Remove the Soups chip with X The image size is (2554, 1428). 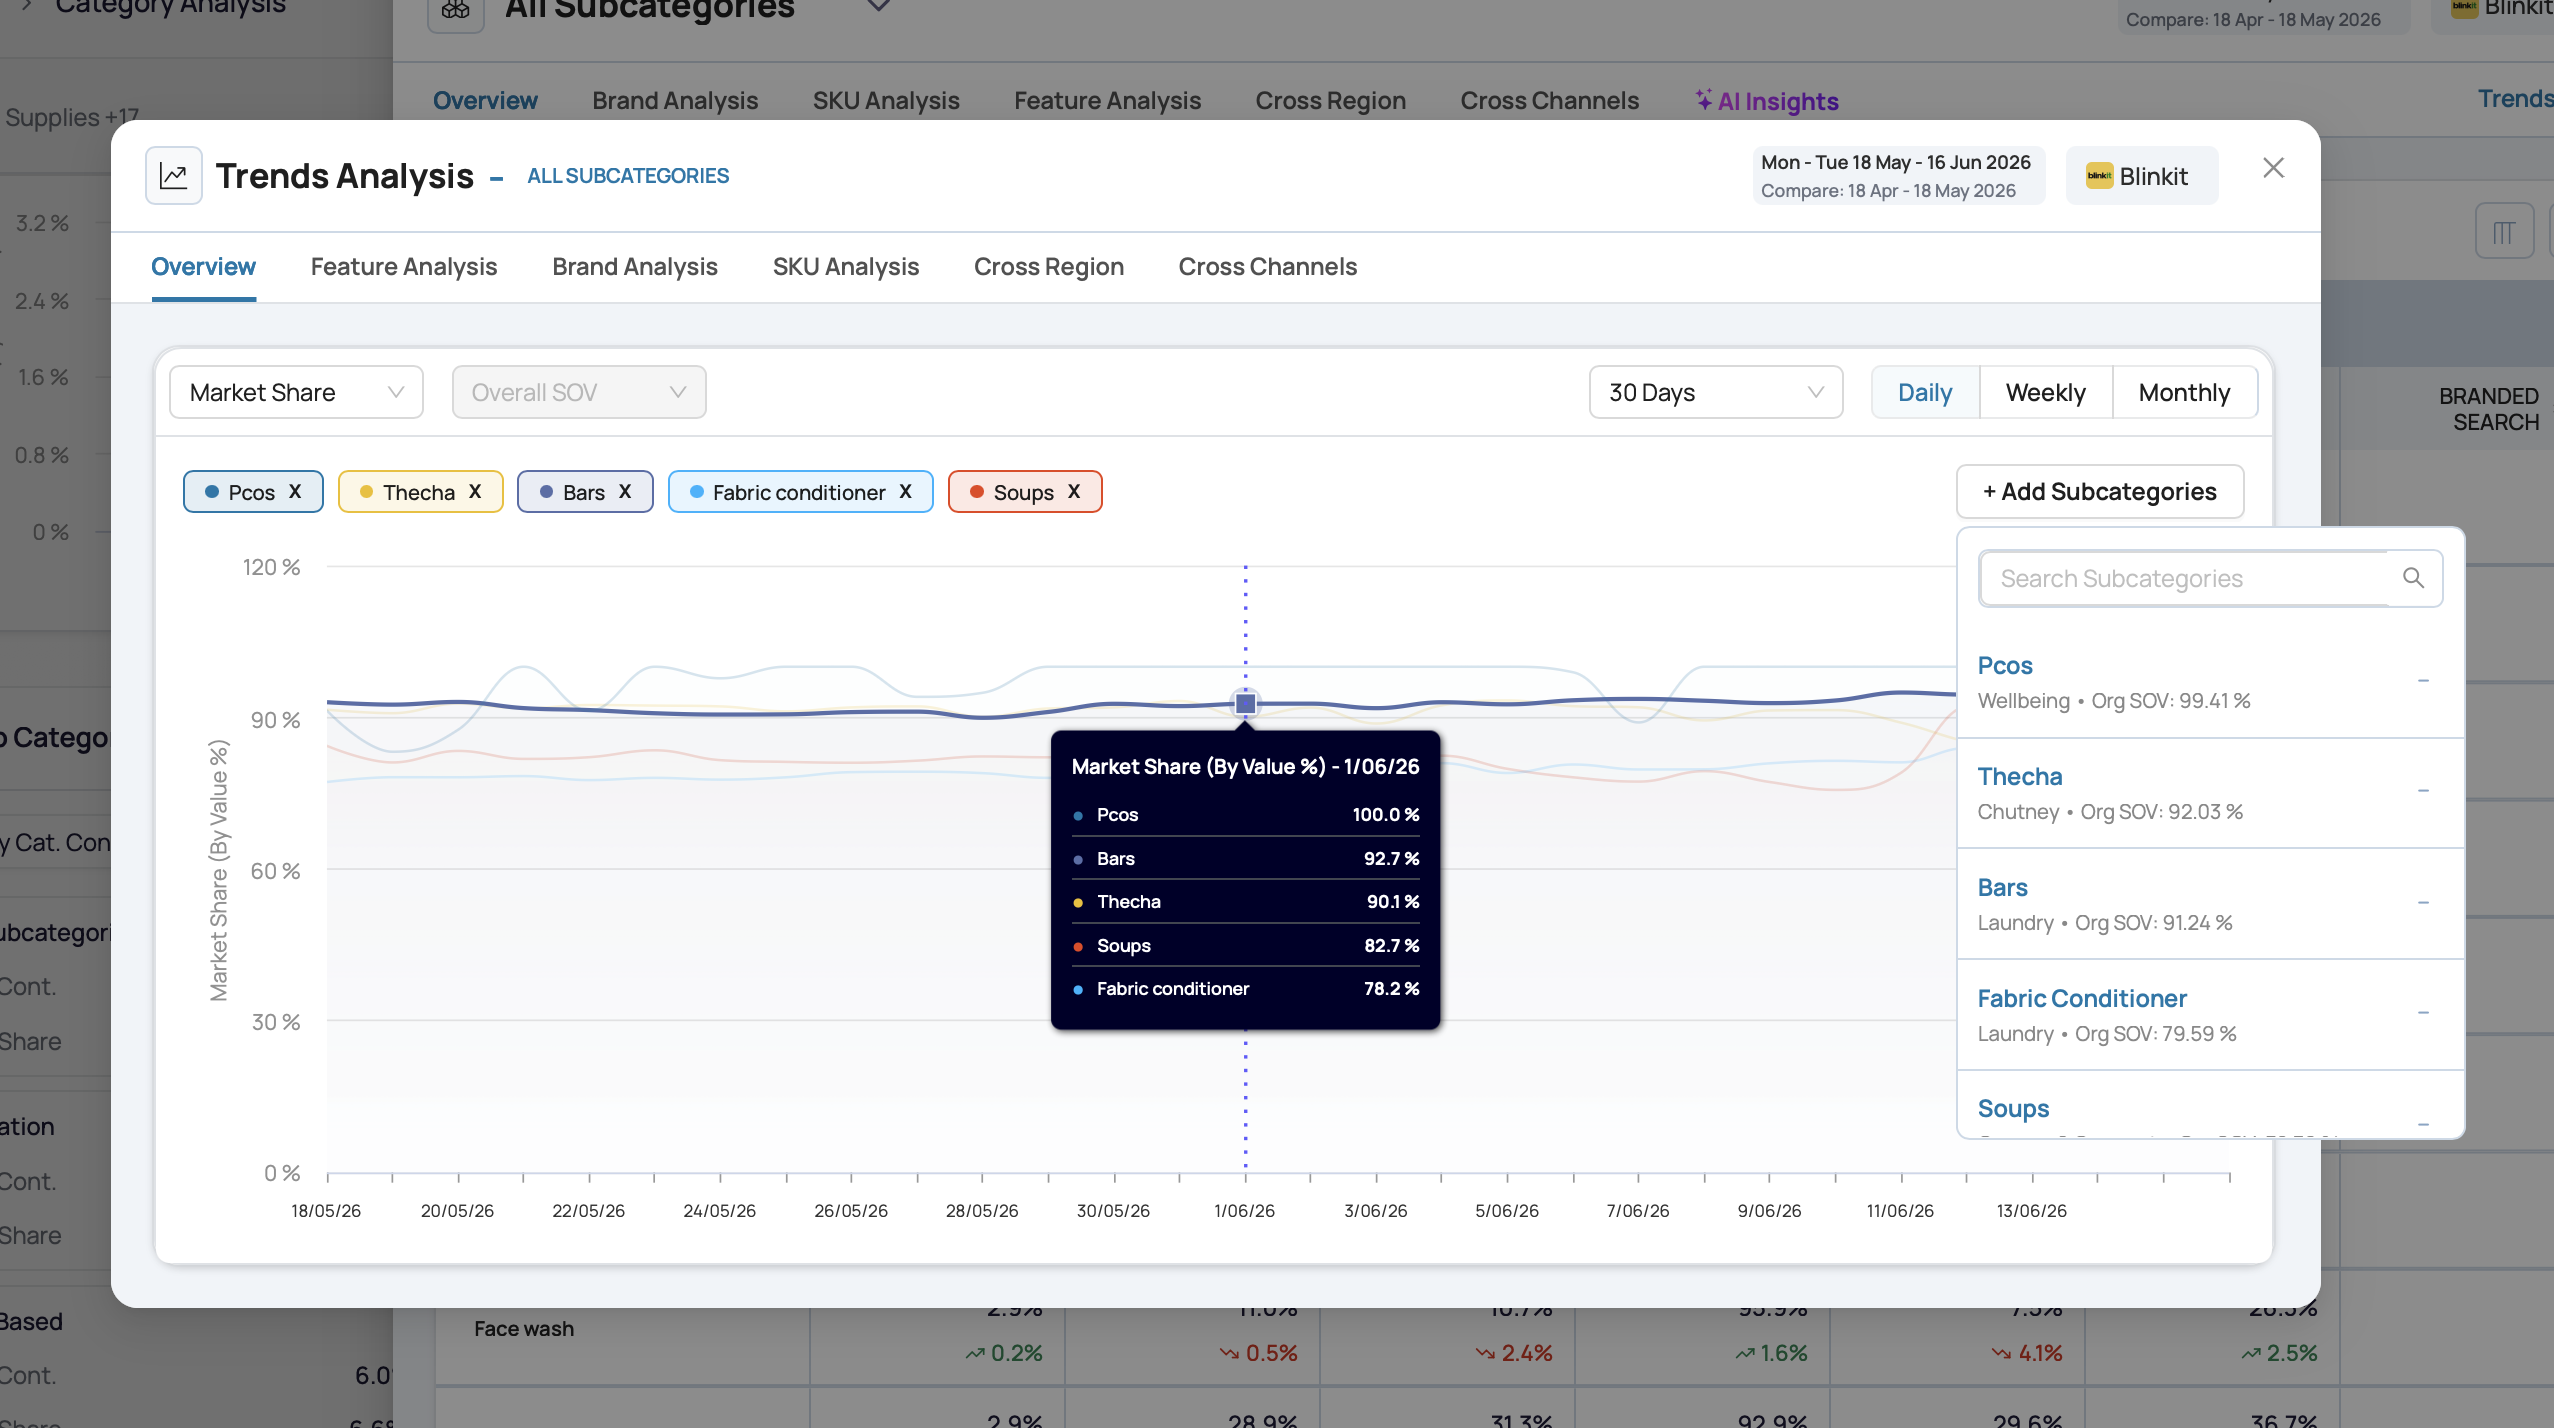click(1074, 492)
